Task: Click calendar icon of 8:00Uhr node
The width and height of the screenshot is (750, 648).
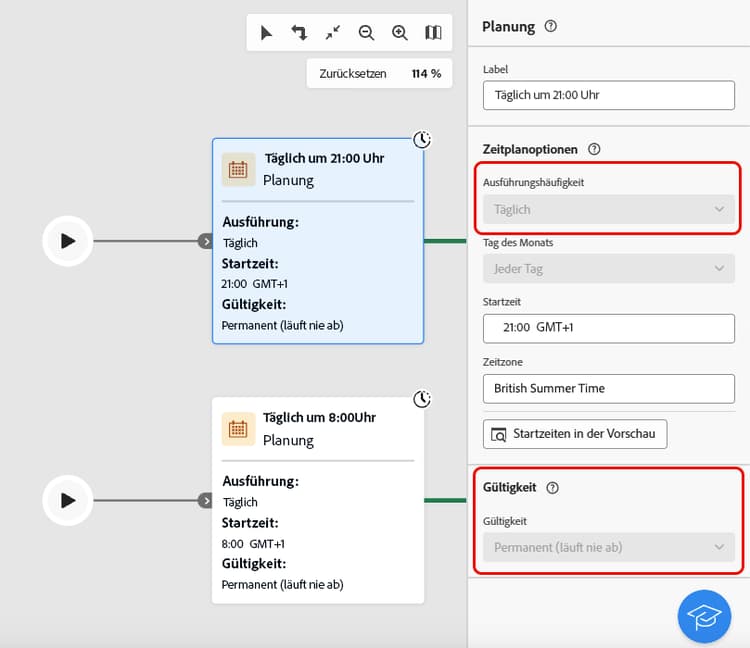Action: 238,429
